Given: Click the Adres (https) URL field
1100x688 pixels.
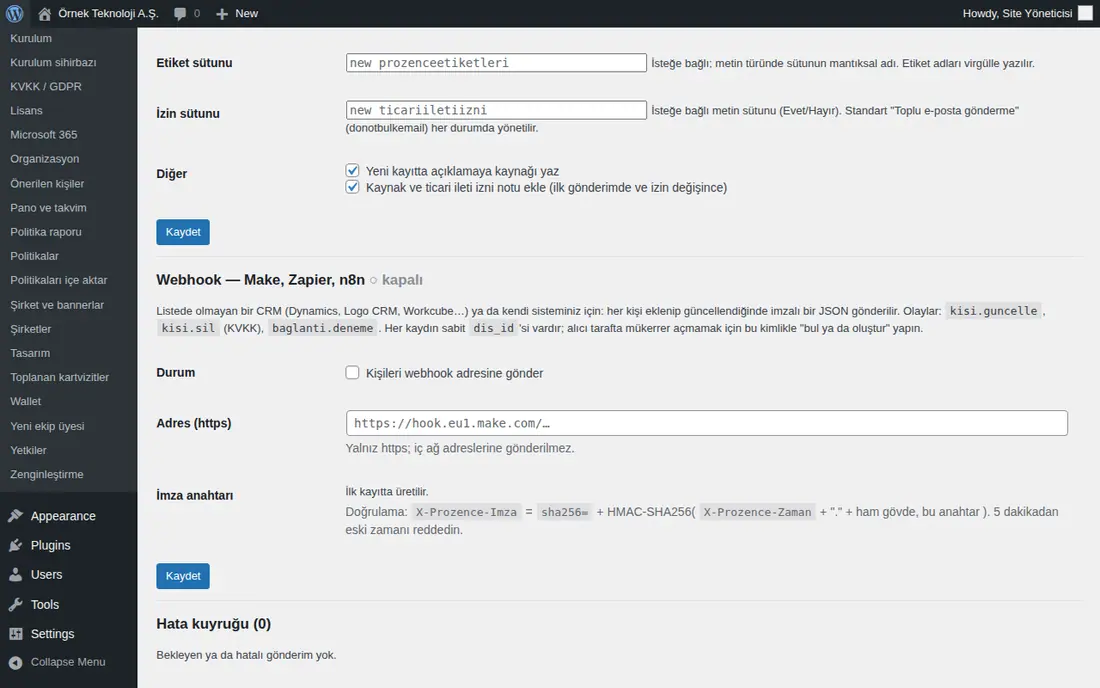Looking at the screenshot, I should pos(706,423).
